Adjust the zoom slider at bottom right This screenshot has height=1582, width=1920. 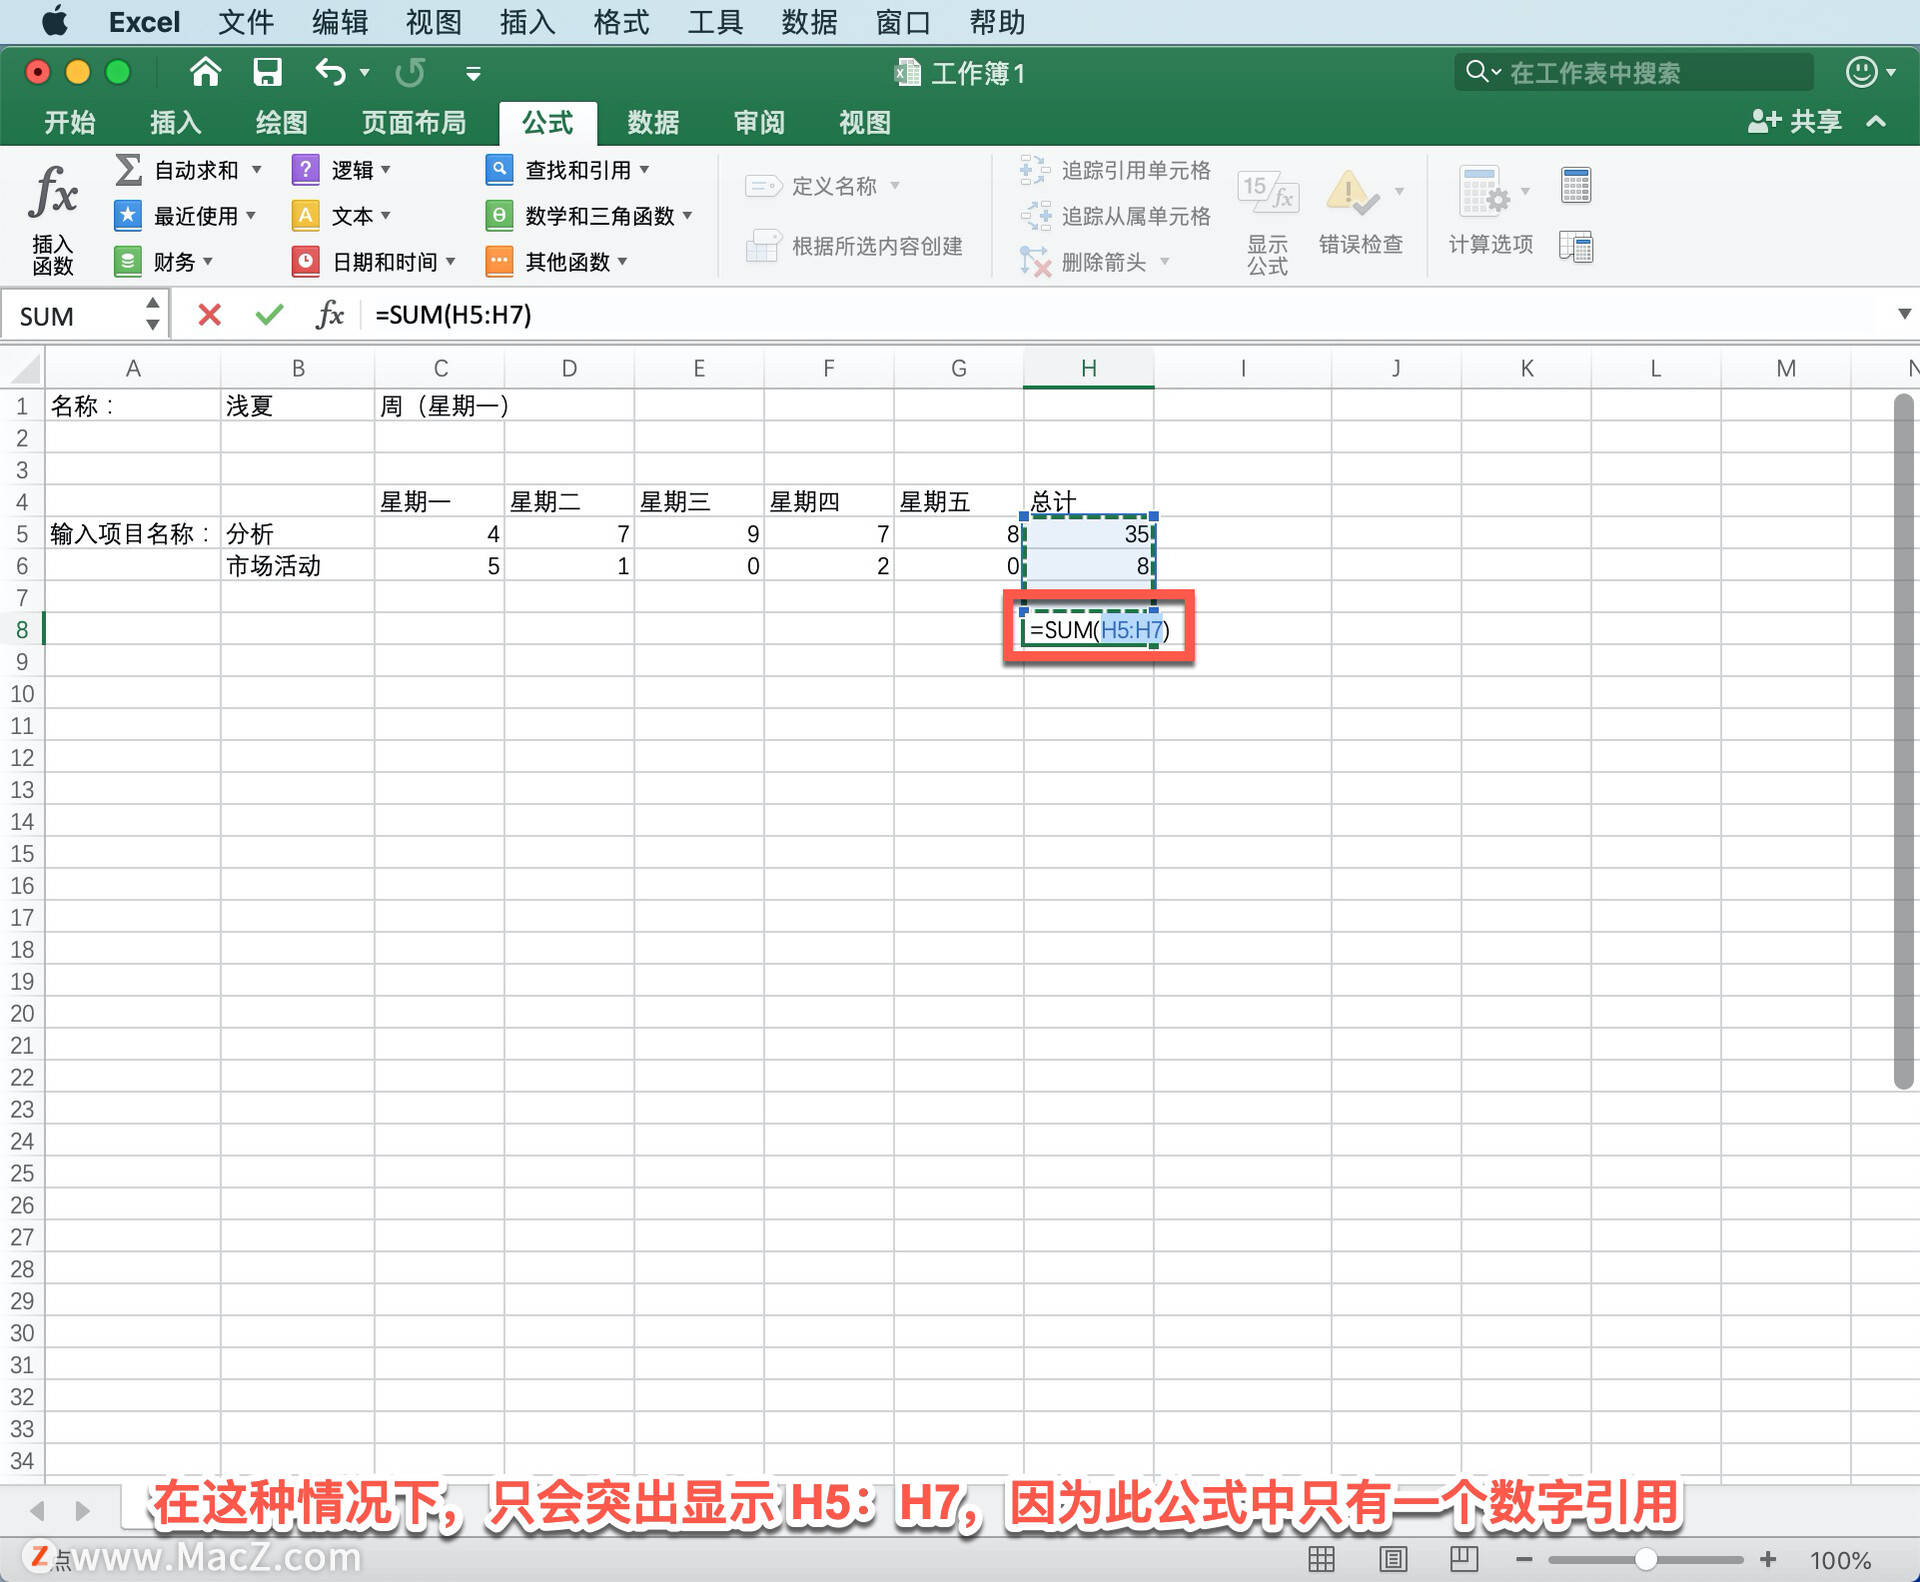pos(1647,1558)
